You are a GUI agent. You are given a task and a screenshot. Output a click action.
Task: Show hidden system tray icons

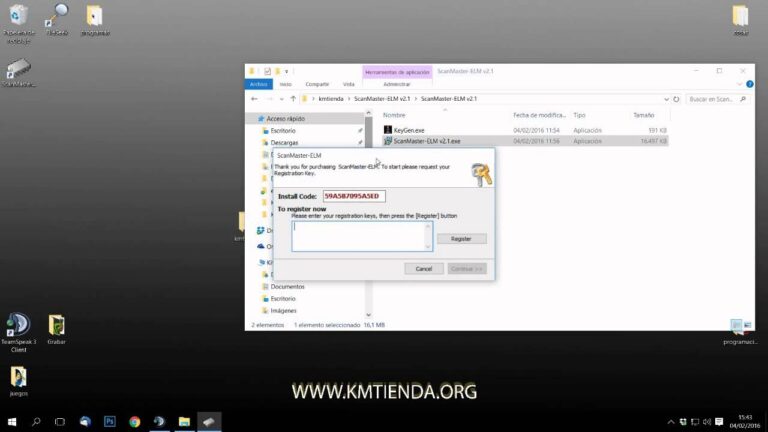[x=671, y=422]
